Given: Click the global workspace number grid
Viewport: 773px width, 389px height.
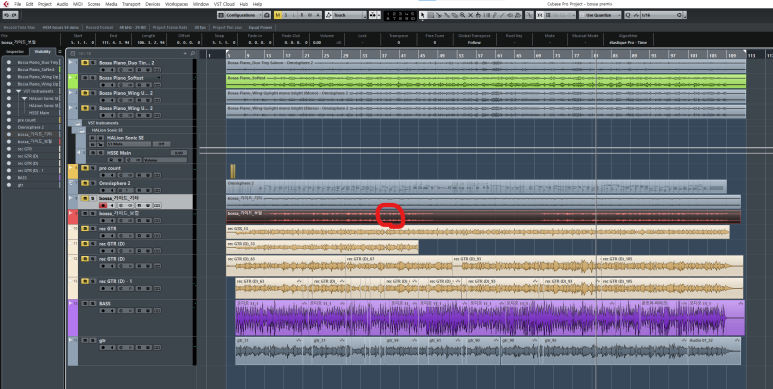Looking at the screenshot, I should (400, 15).
